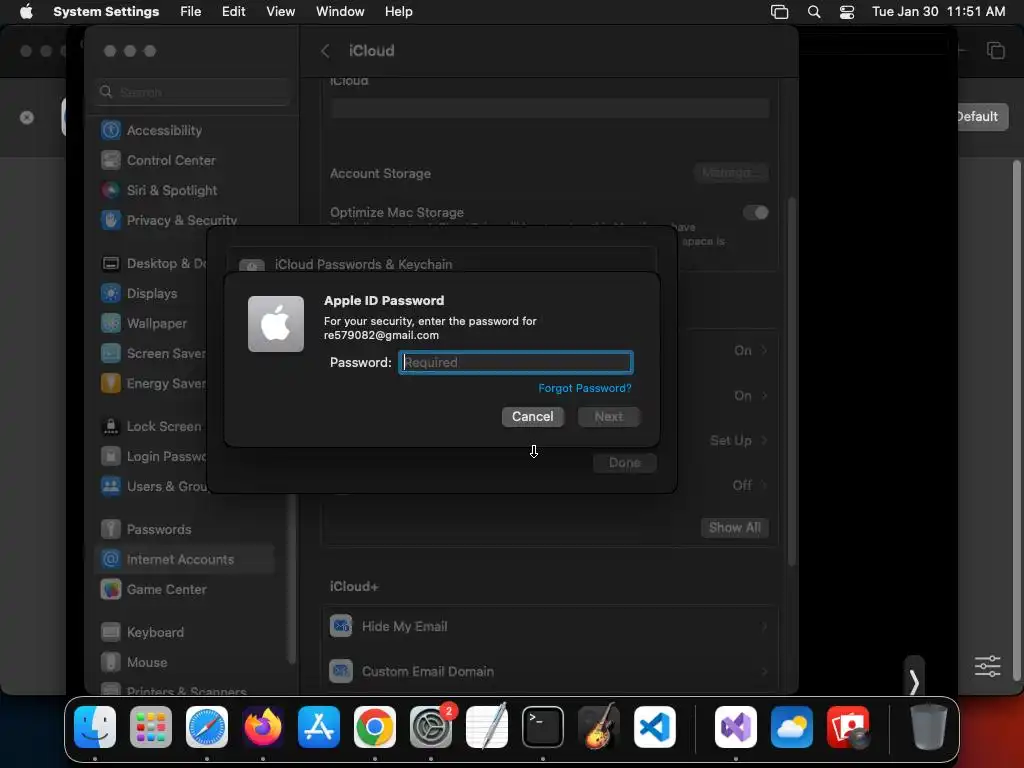Image resolution: width=1024 pixels, height=768 pixels.
Task: Click the Password input field
Action: pos(516,362)
